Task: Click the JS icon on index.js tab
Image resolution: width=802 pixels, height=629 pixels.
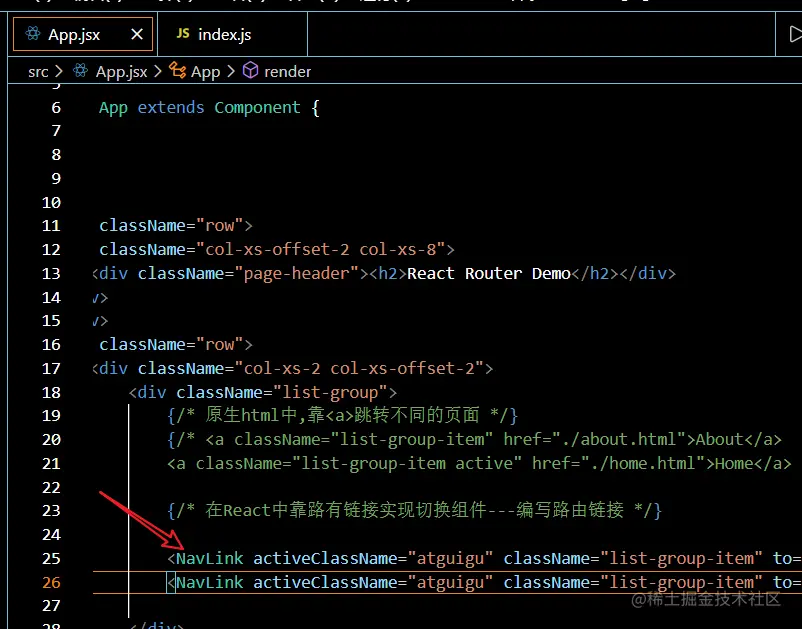Action: (183, 34)
